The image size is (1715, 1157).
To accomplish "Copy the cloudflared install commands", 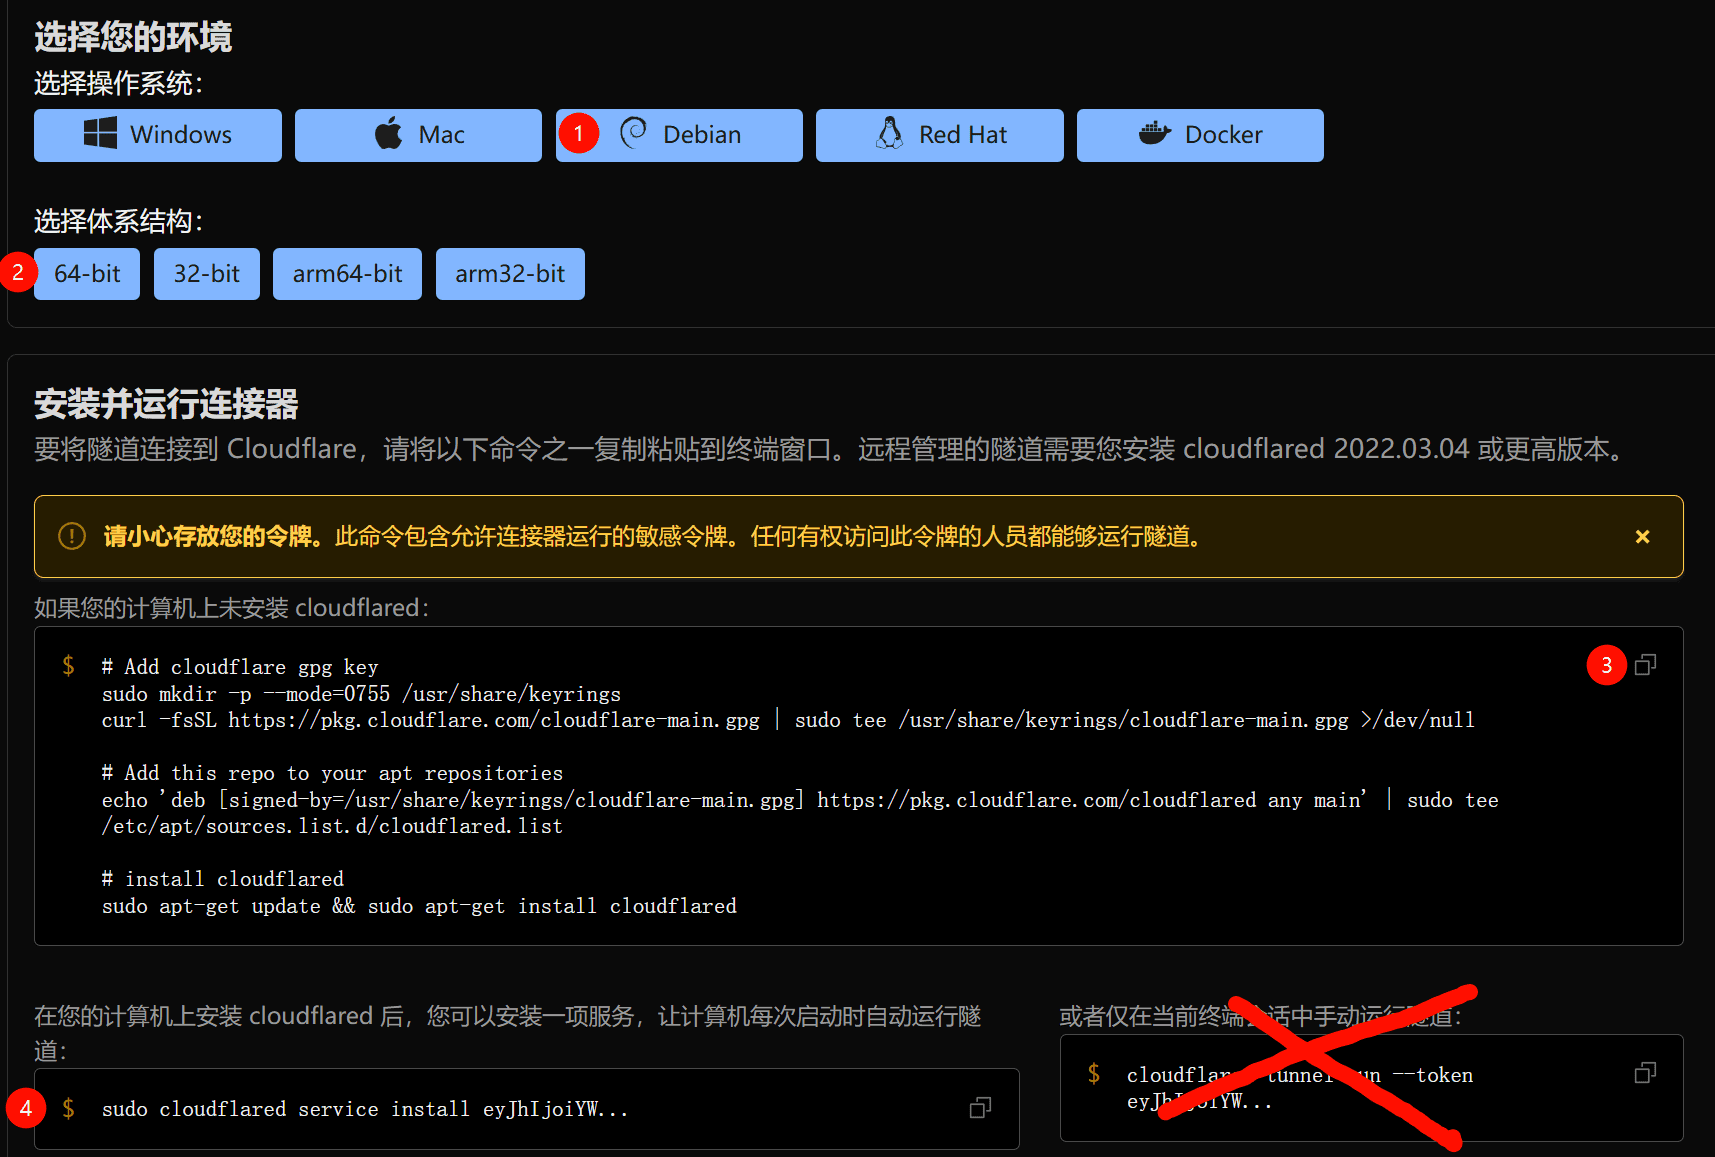I will click(x=1645, y=665).
